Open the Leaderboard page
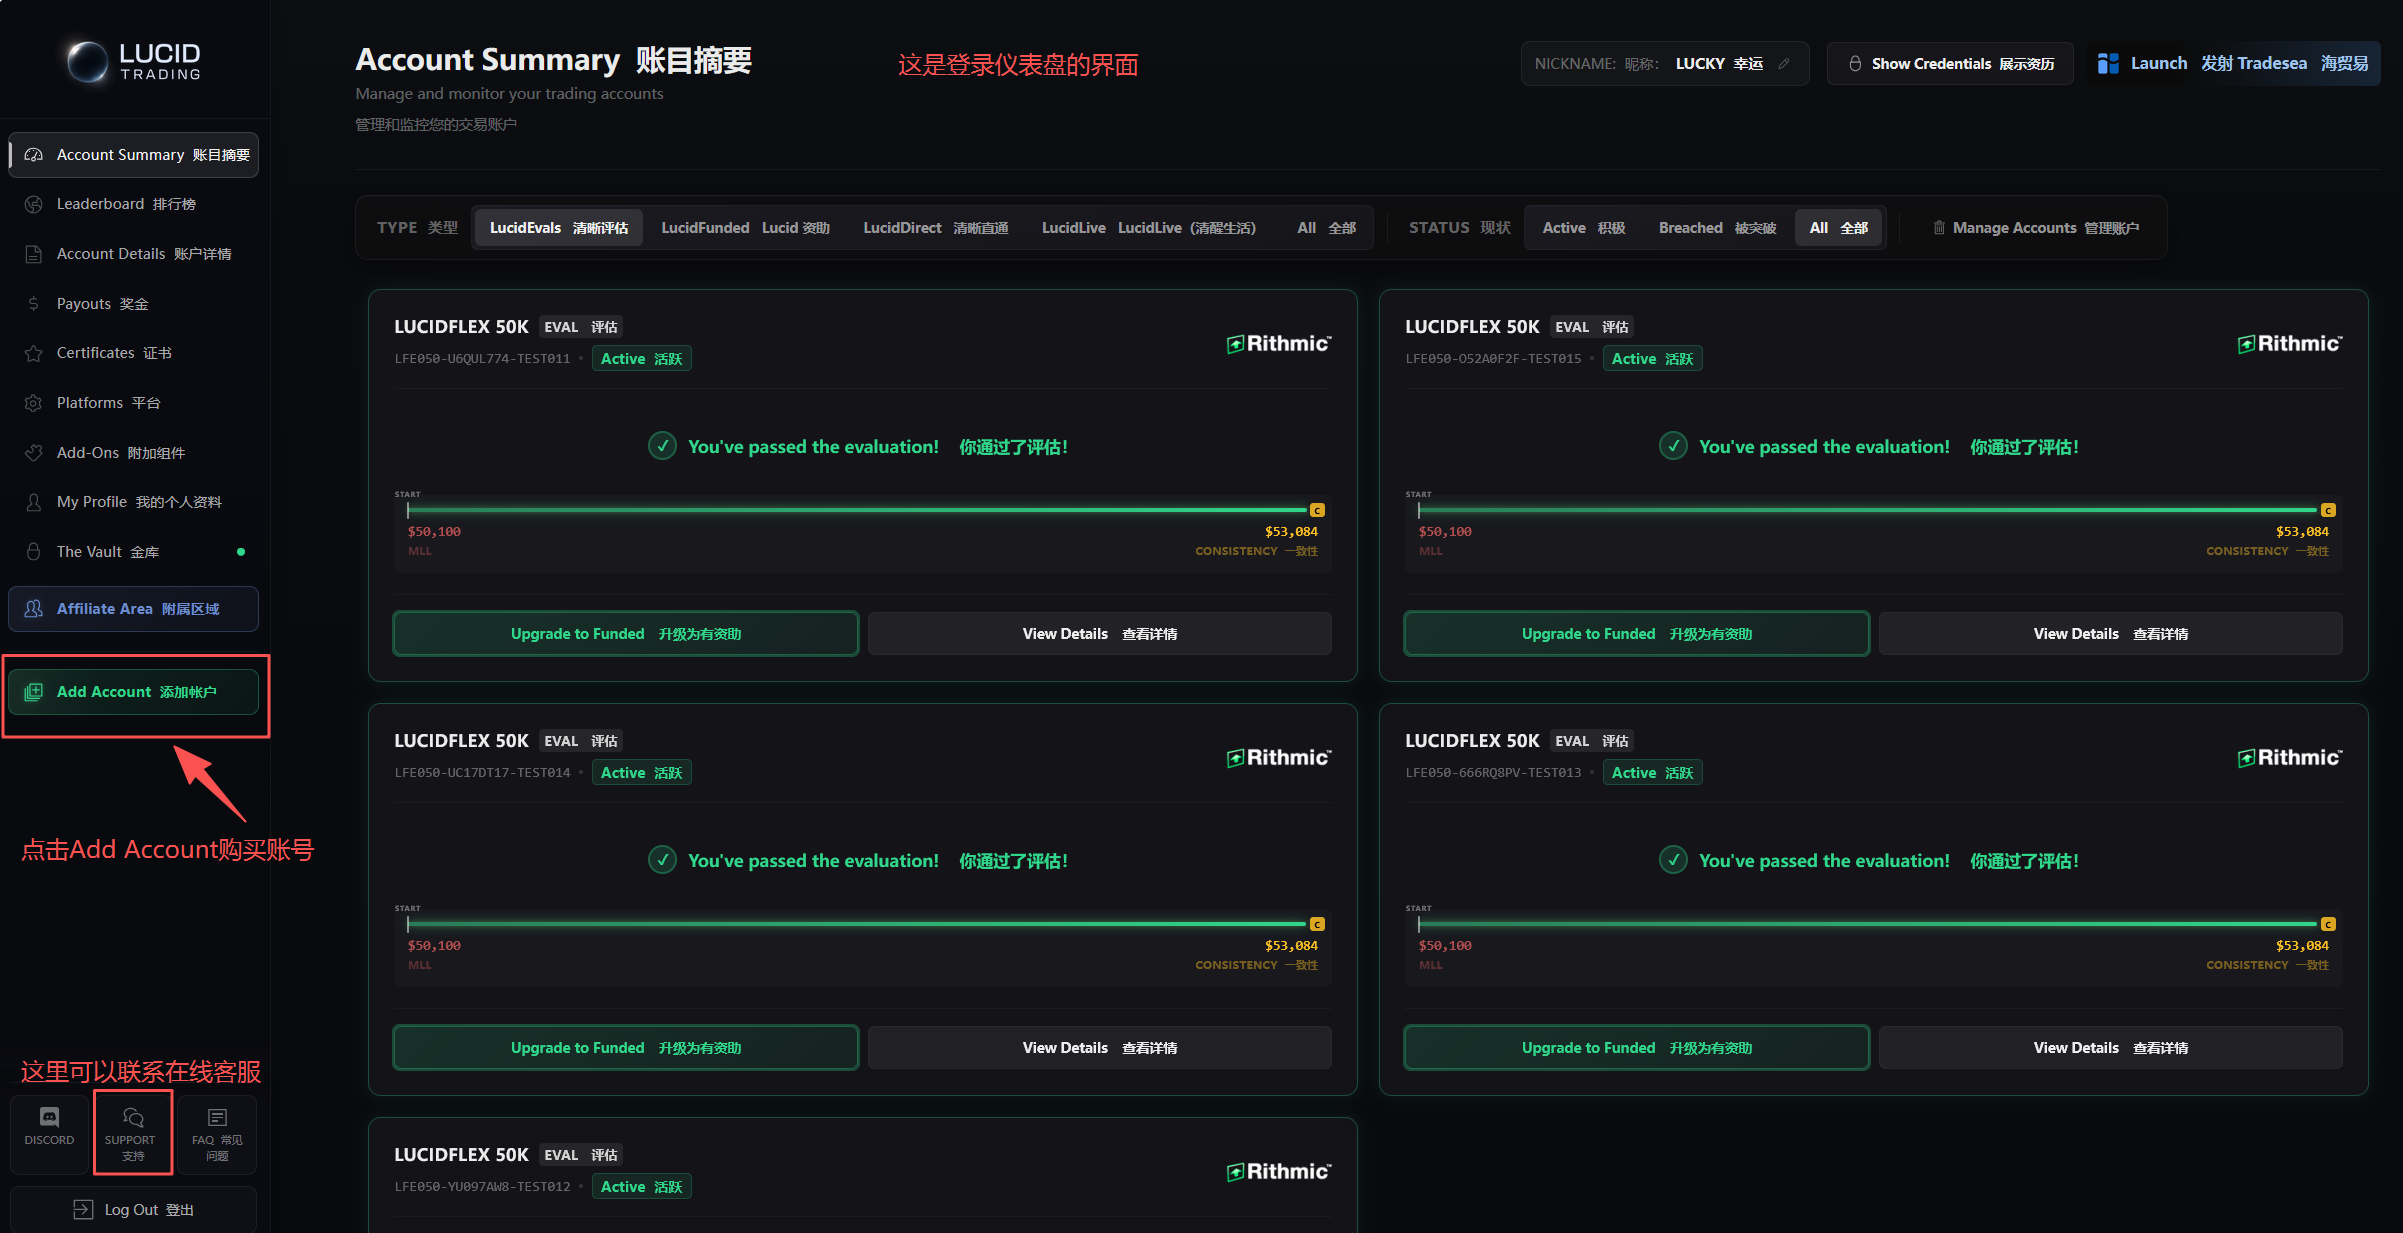This screenshot has height=1233, width=2403. coord(134,204)
